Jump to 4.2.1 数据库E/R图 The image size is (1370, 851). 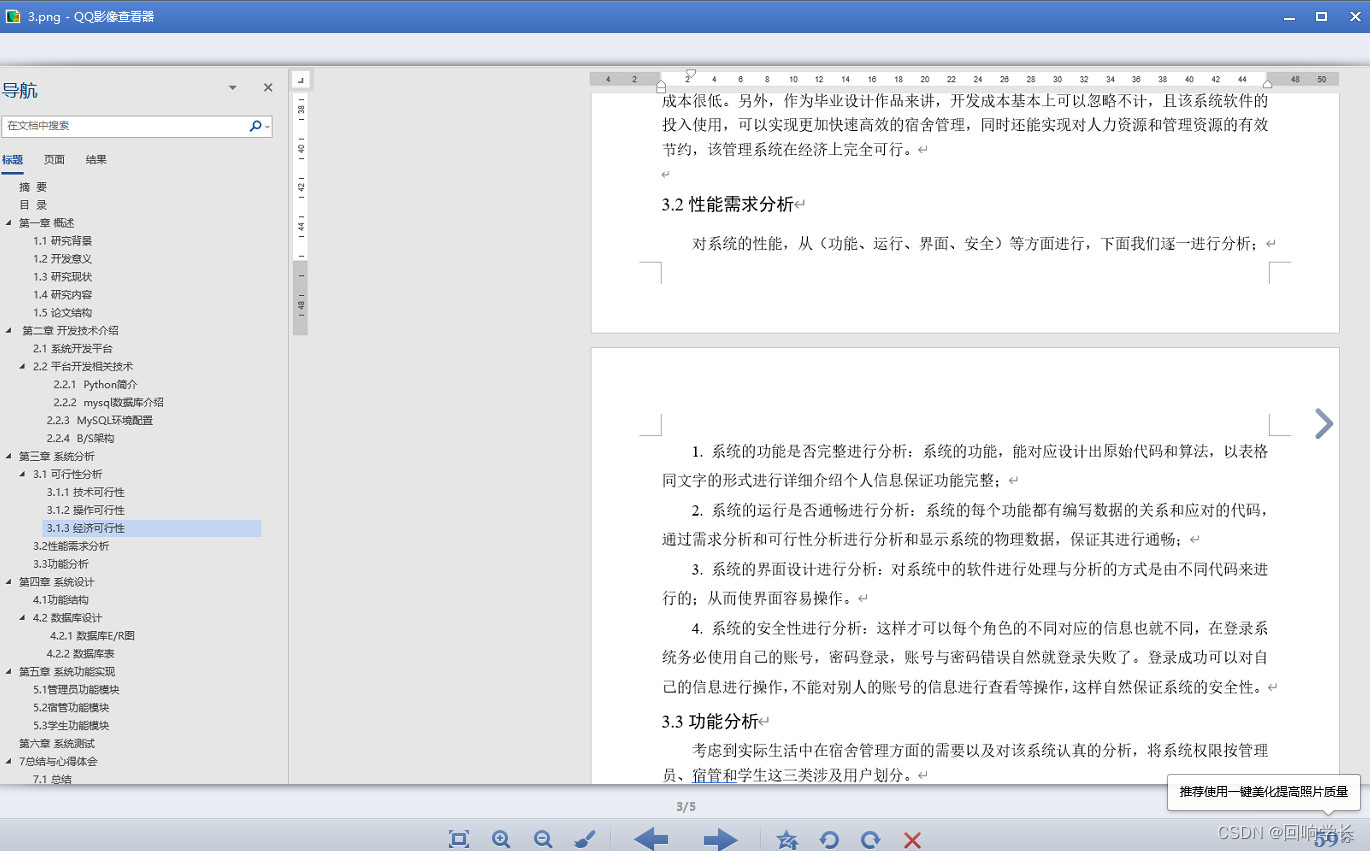(92, 637)
